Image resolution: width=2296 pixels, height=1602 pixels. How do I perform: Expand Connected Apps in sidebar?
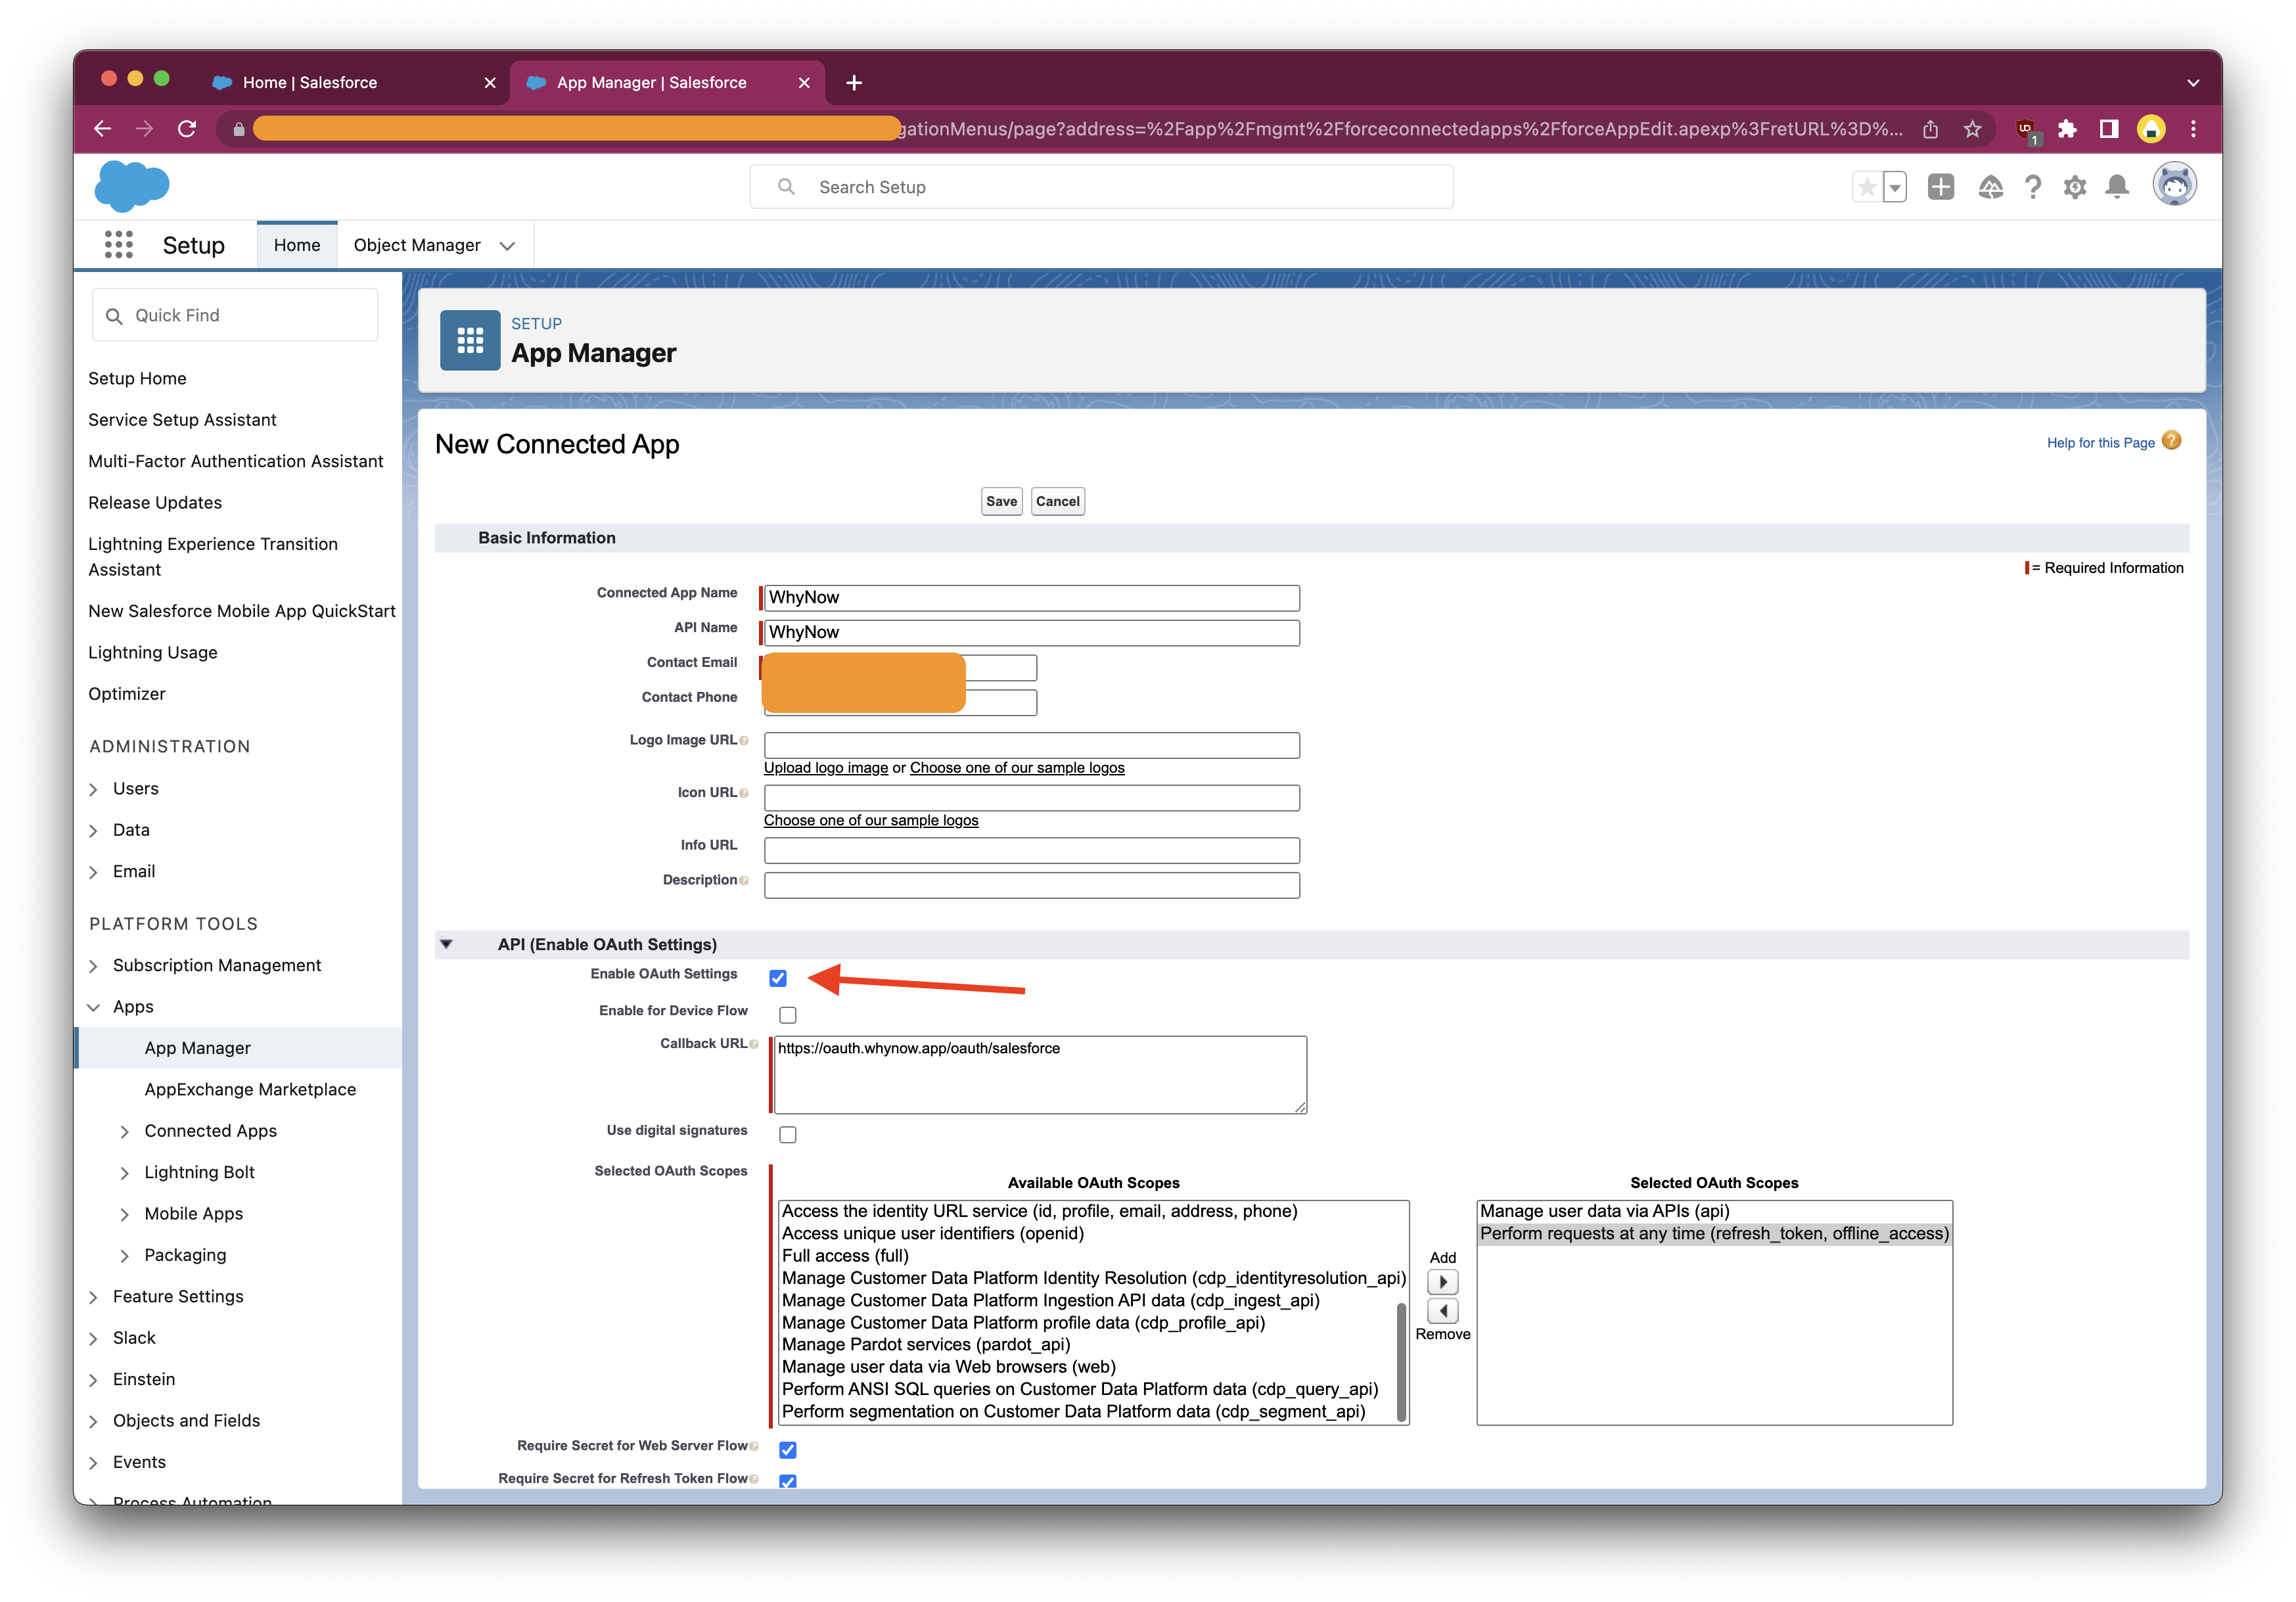[x=125, y=1131]
